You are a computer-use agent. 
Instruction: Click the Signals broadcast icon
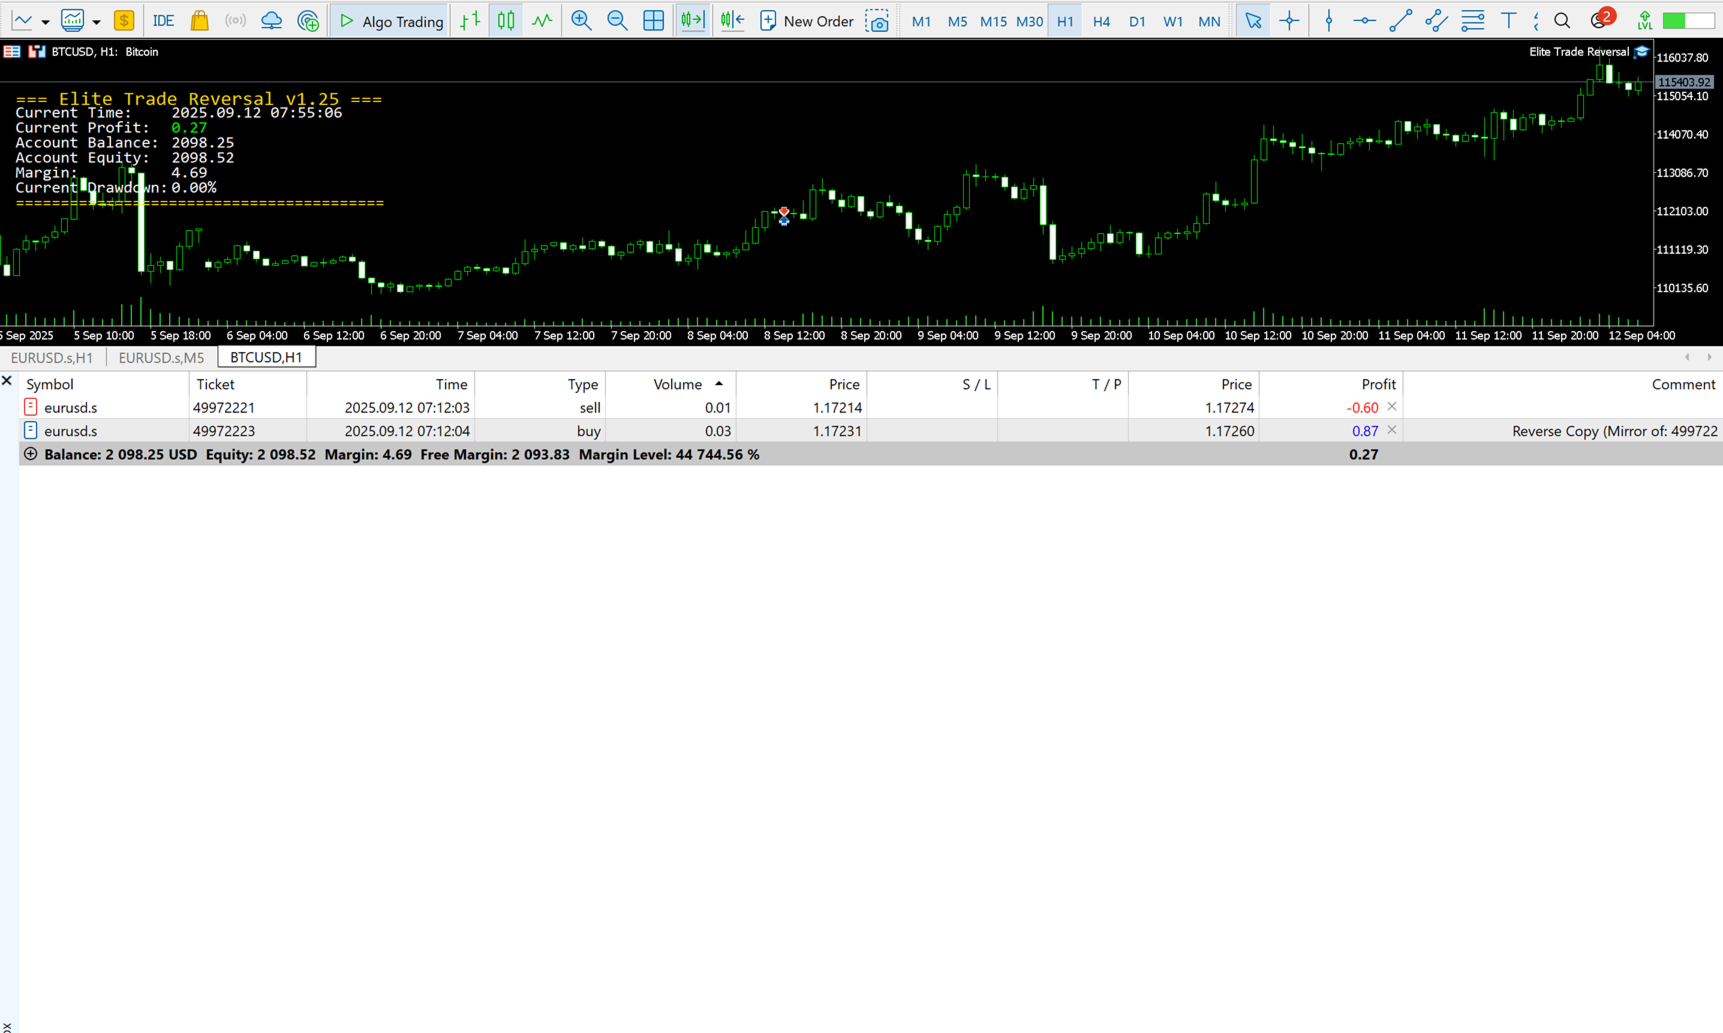[x=235, y=20]
